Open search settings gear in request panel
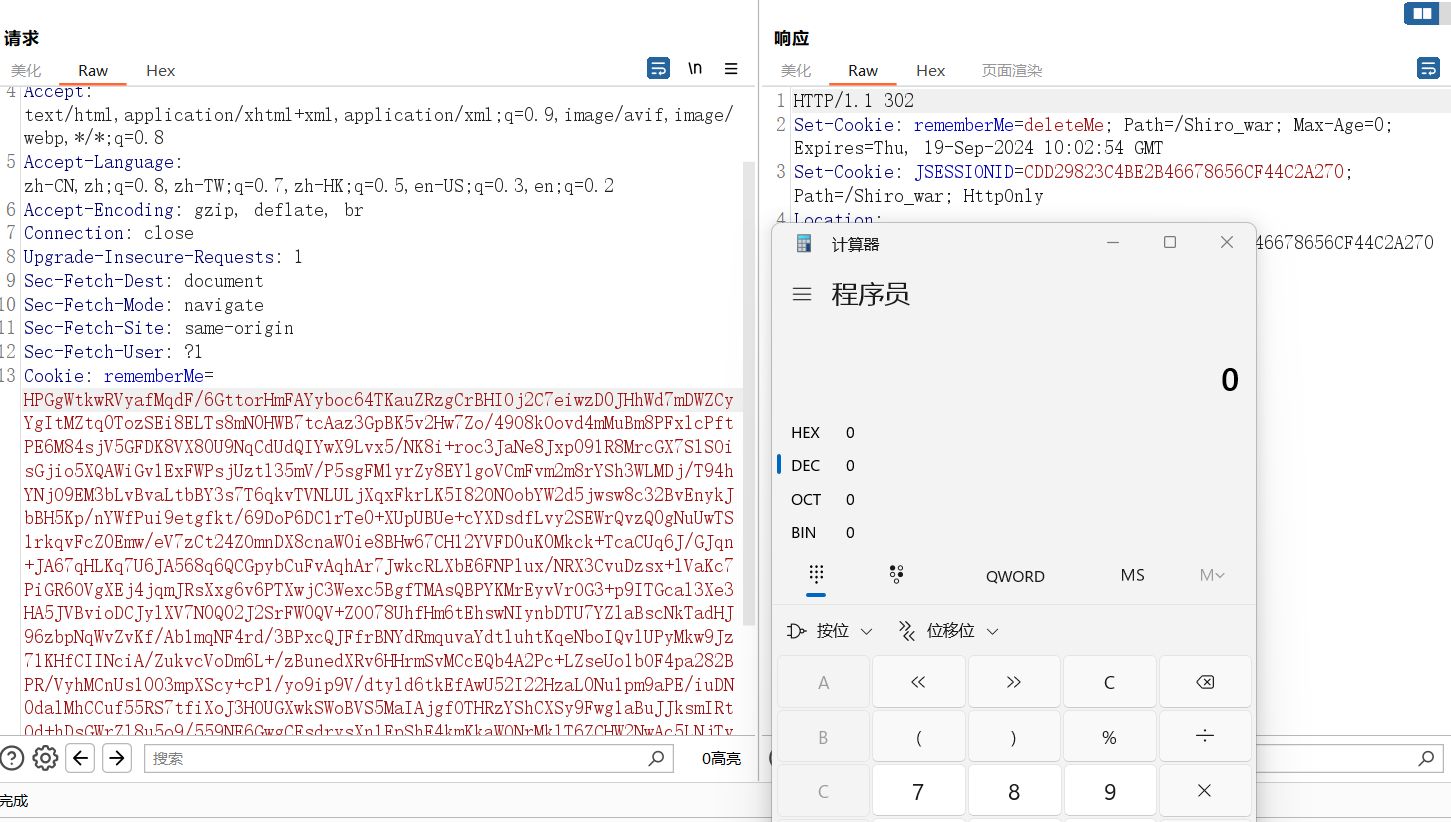Screen dimensions: 1451x822 tap(45, 758)
